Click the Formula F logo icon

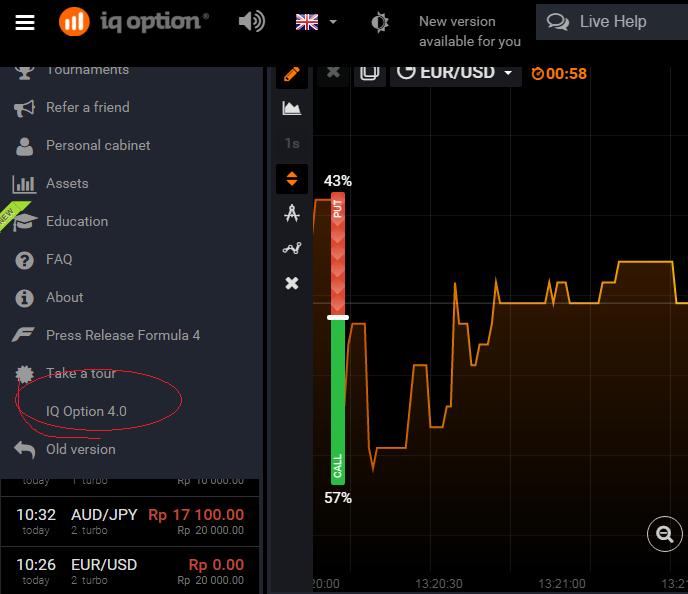tap(23, 335)
